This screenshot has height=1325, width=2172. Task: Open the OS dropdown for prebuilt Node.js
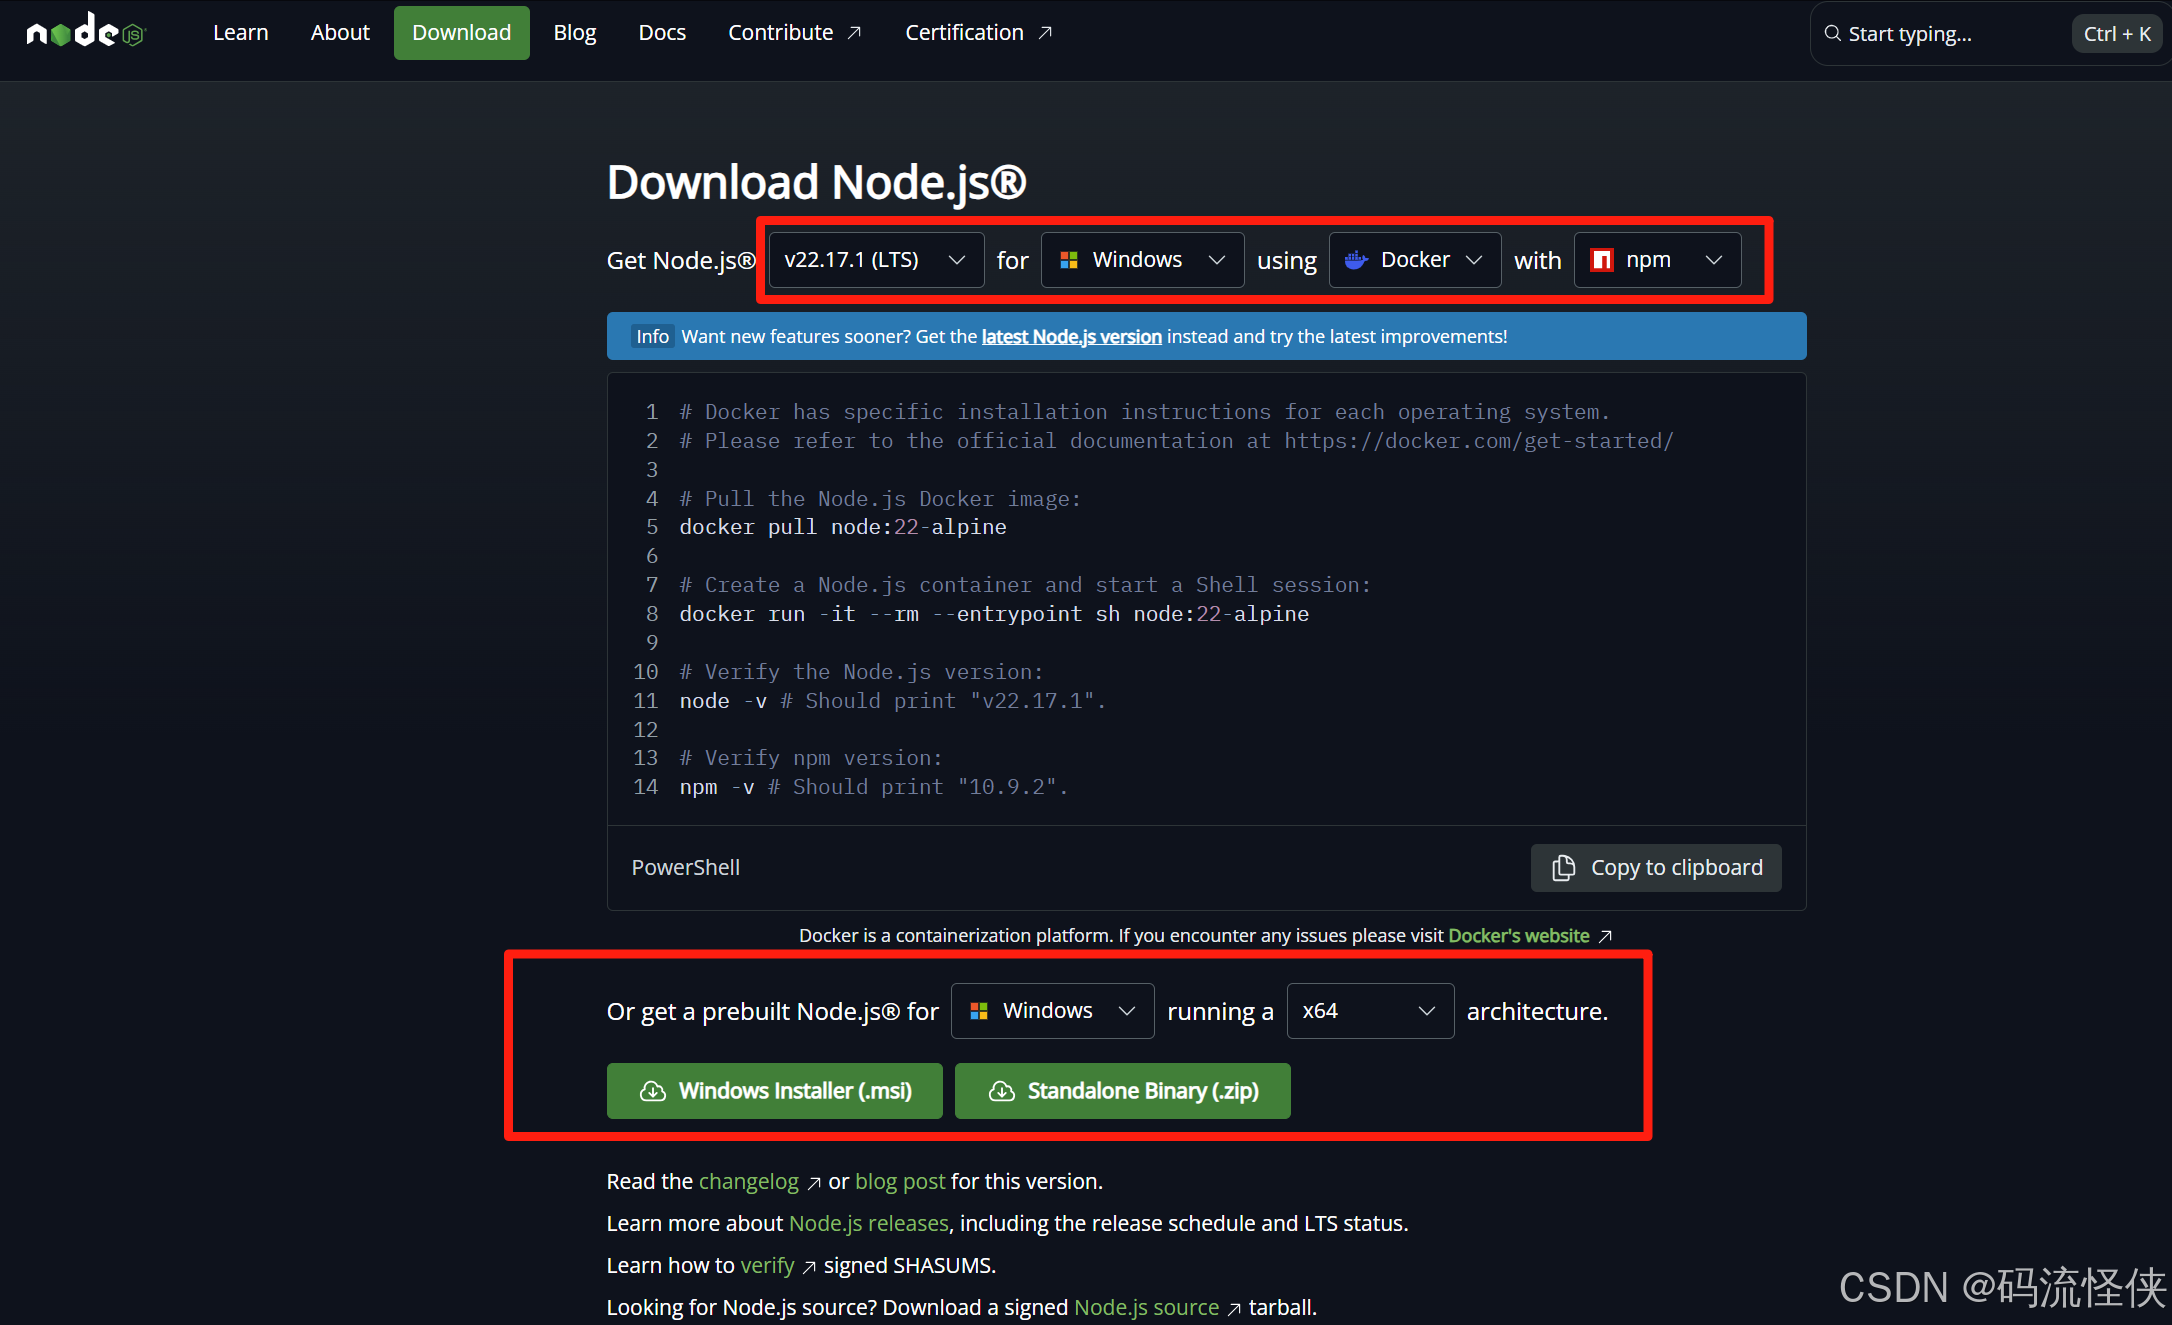(x=1051, y=1010)
